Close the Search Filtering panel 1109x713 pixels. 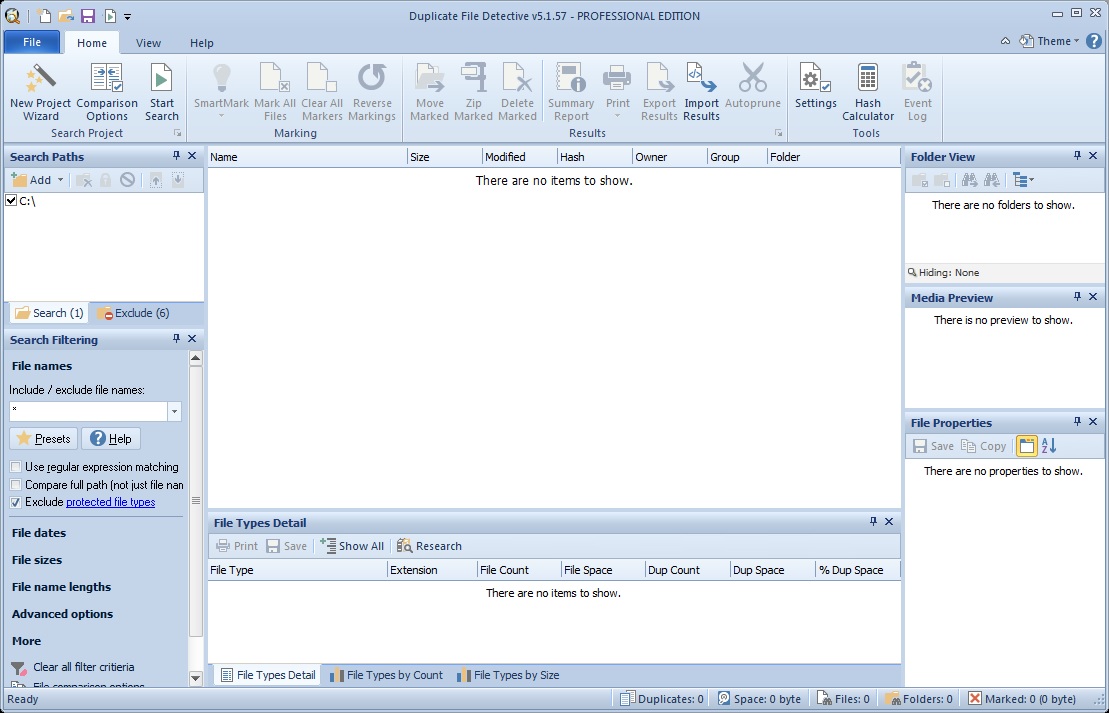point(192,339)
